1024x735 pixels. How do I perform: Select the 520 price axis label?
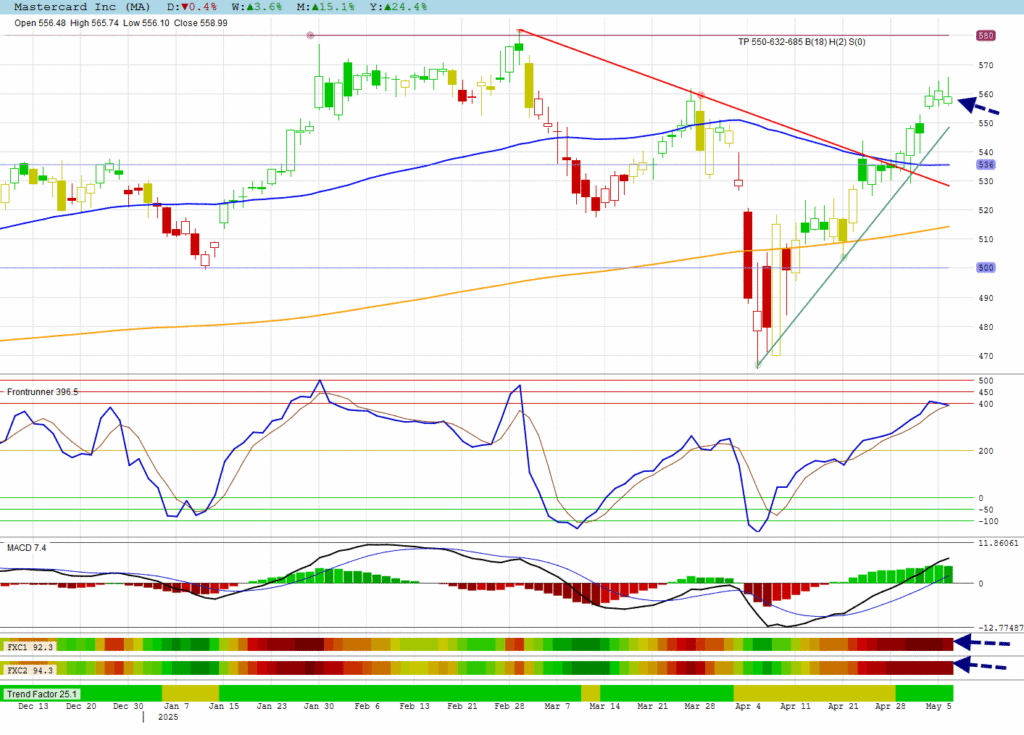point(985,210)
